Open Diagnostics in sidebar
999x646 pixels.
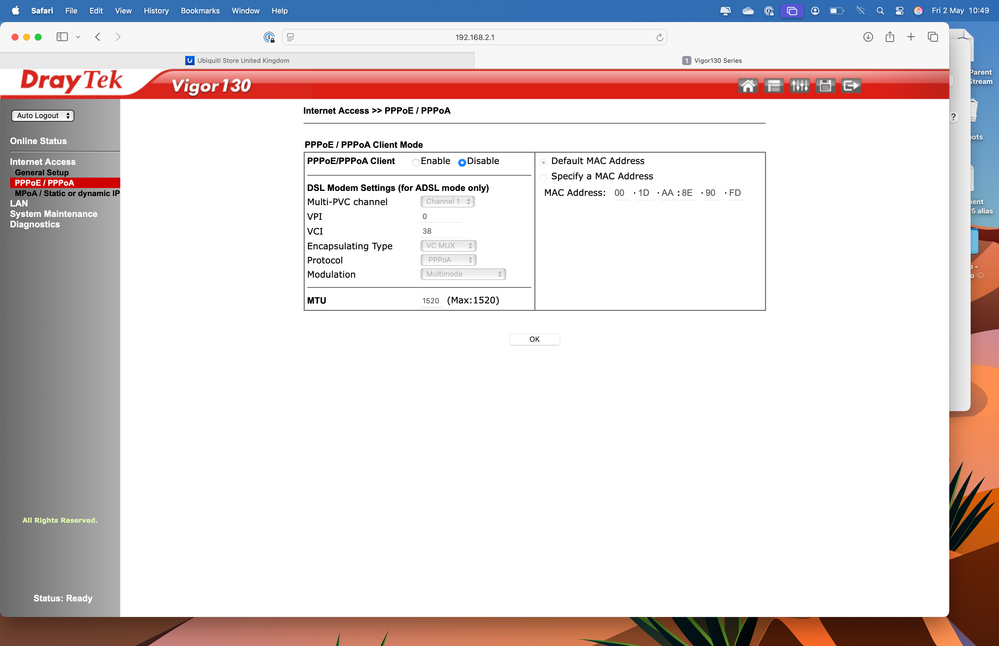tap(34, 224)
